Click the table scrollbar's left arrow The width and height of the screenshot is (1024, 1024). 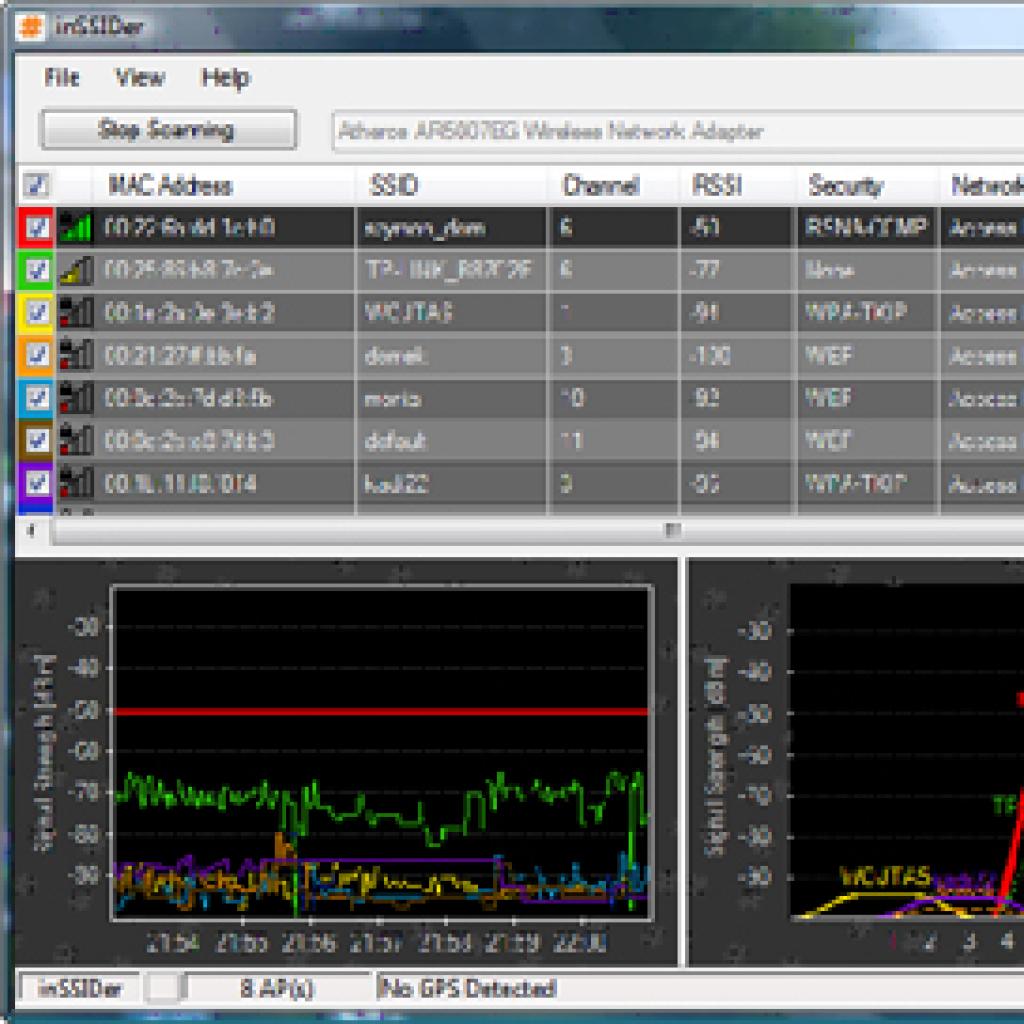(x=31, y=531)
